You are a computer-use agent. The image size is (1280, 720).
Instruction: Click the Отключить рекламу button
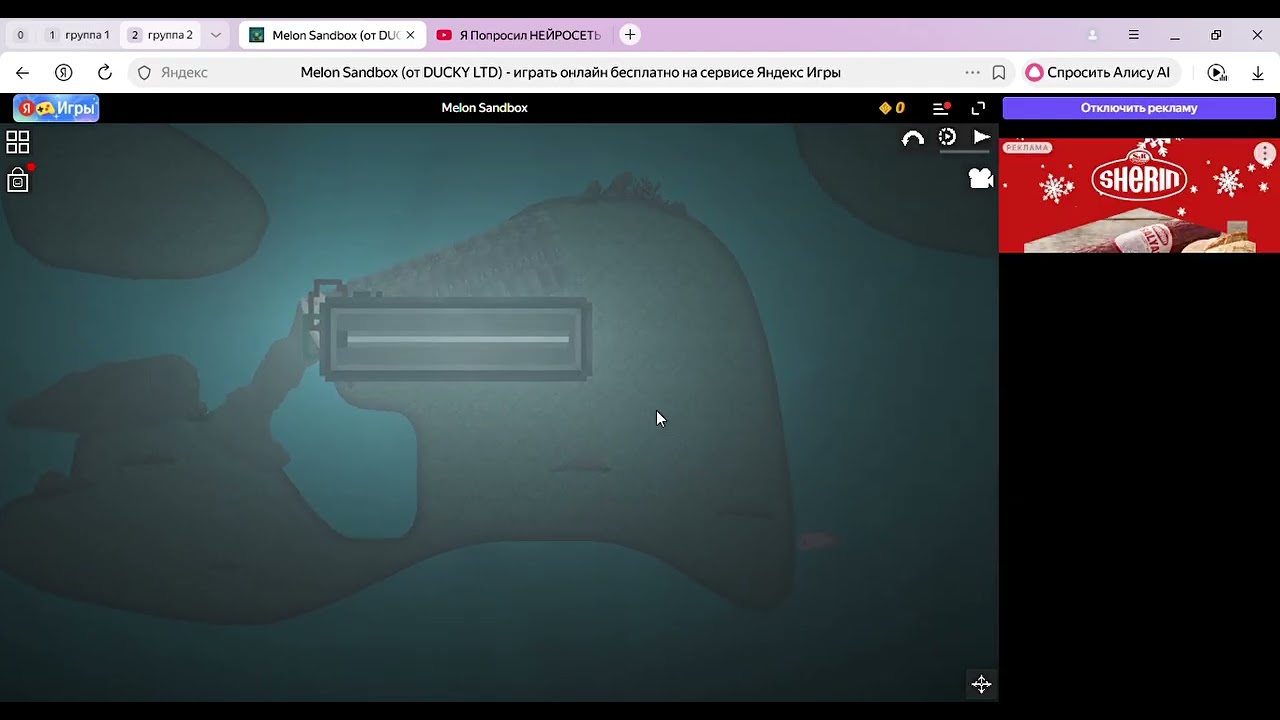1139,108
